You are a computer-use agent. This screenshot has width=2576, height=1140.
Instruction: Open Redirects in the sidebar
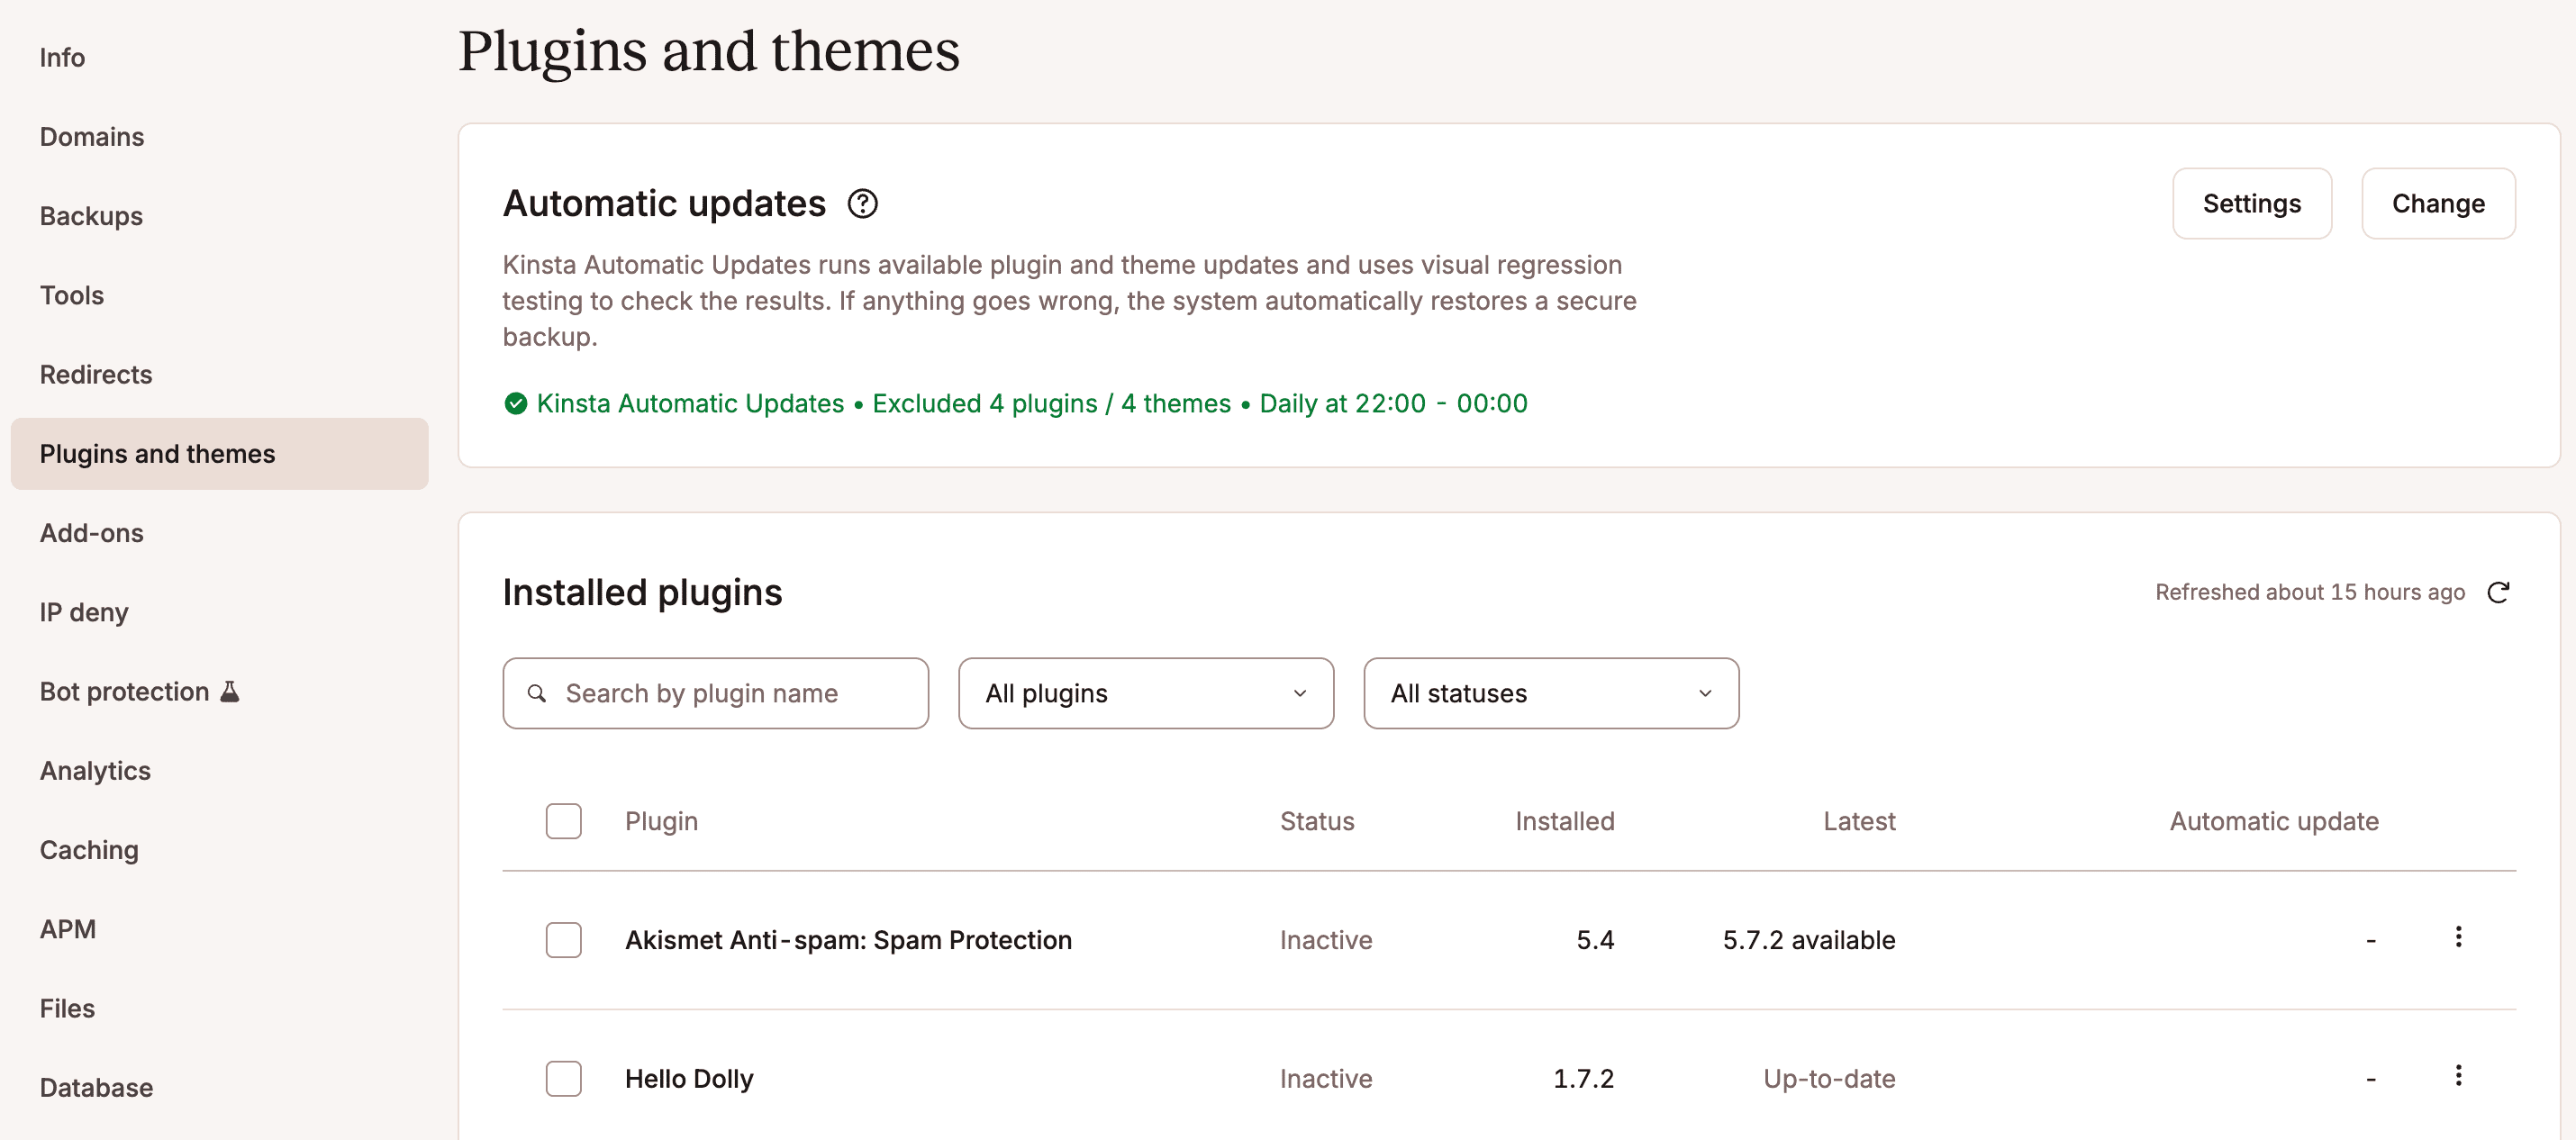point(96,374)
